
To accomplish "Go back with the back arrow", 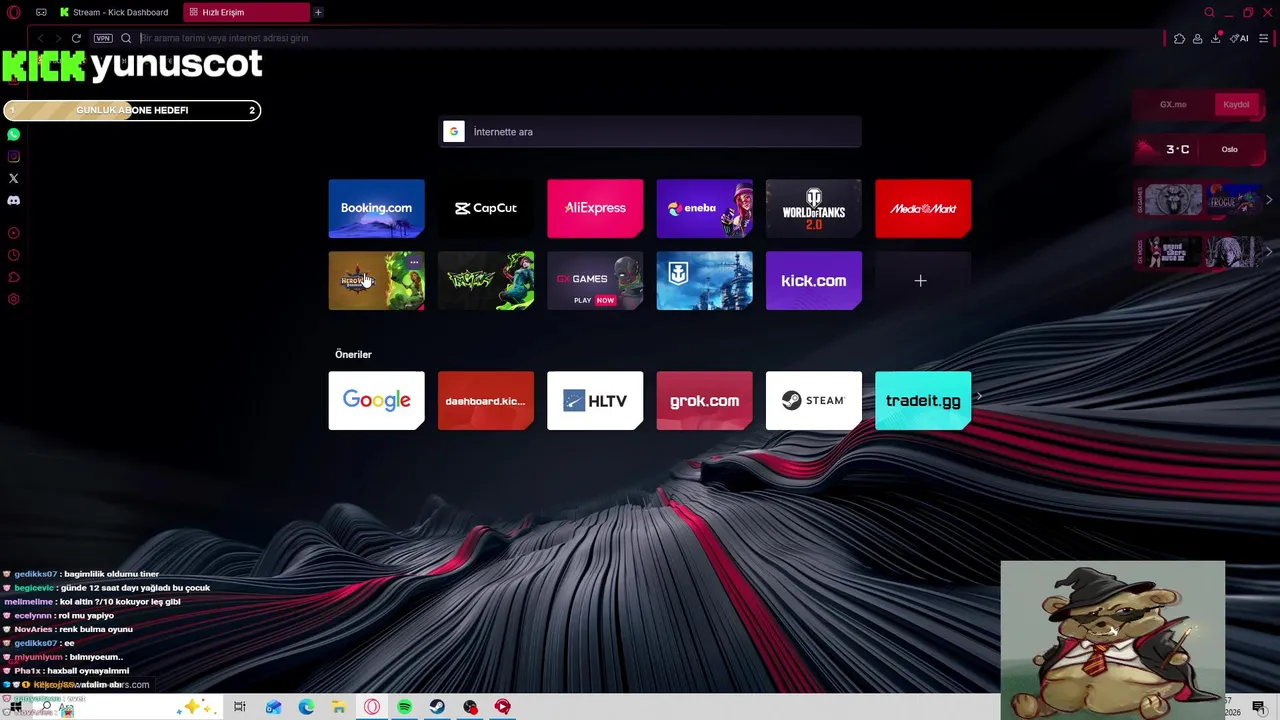I will (40, 38).
